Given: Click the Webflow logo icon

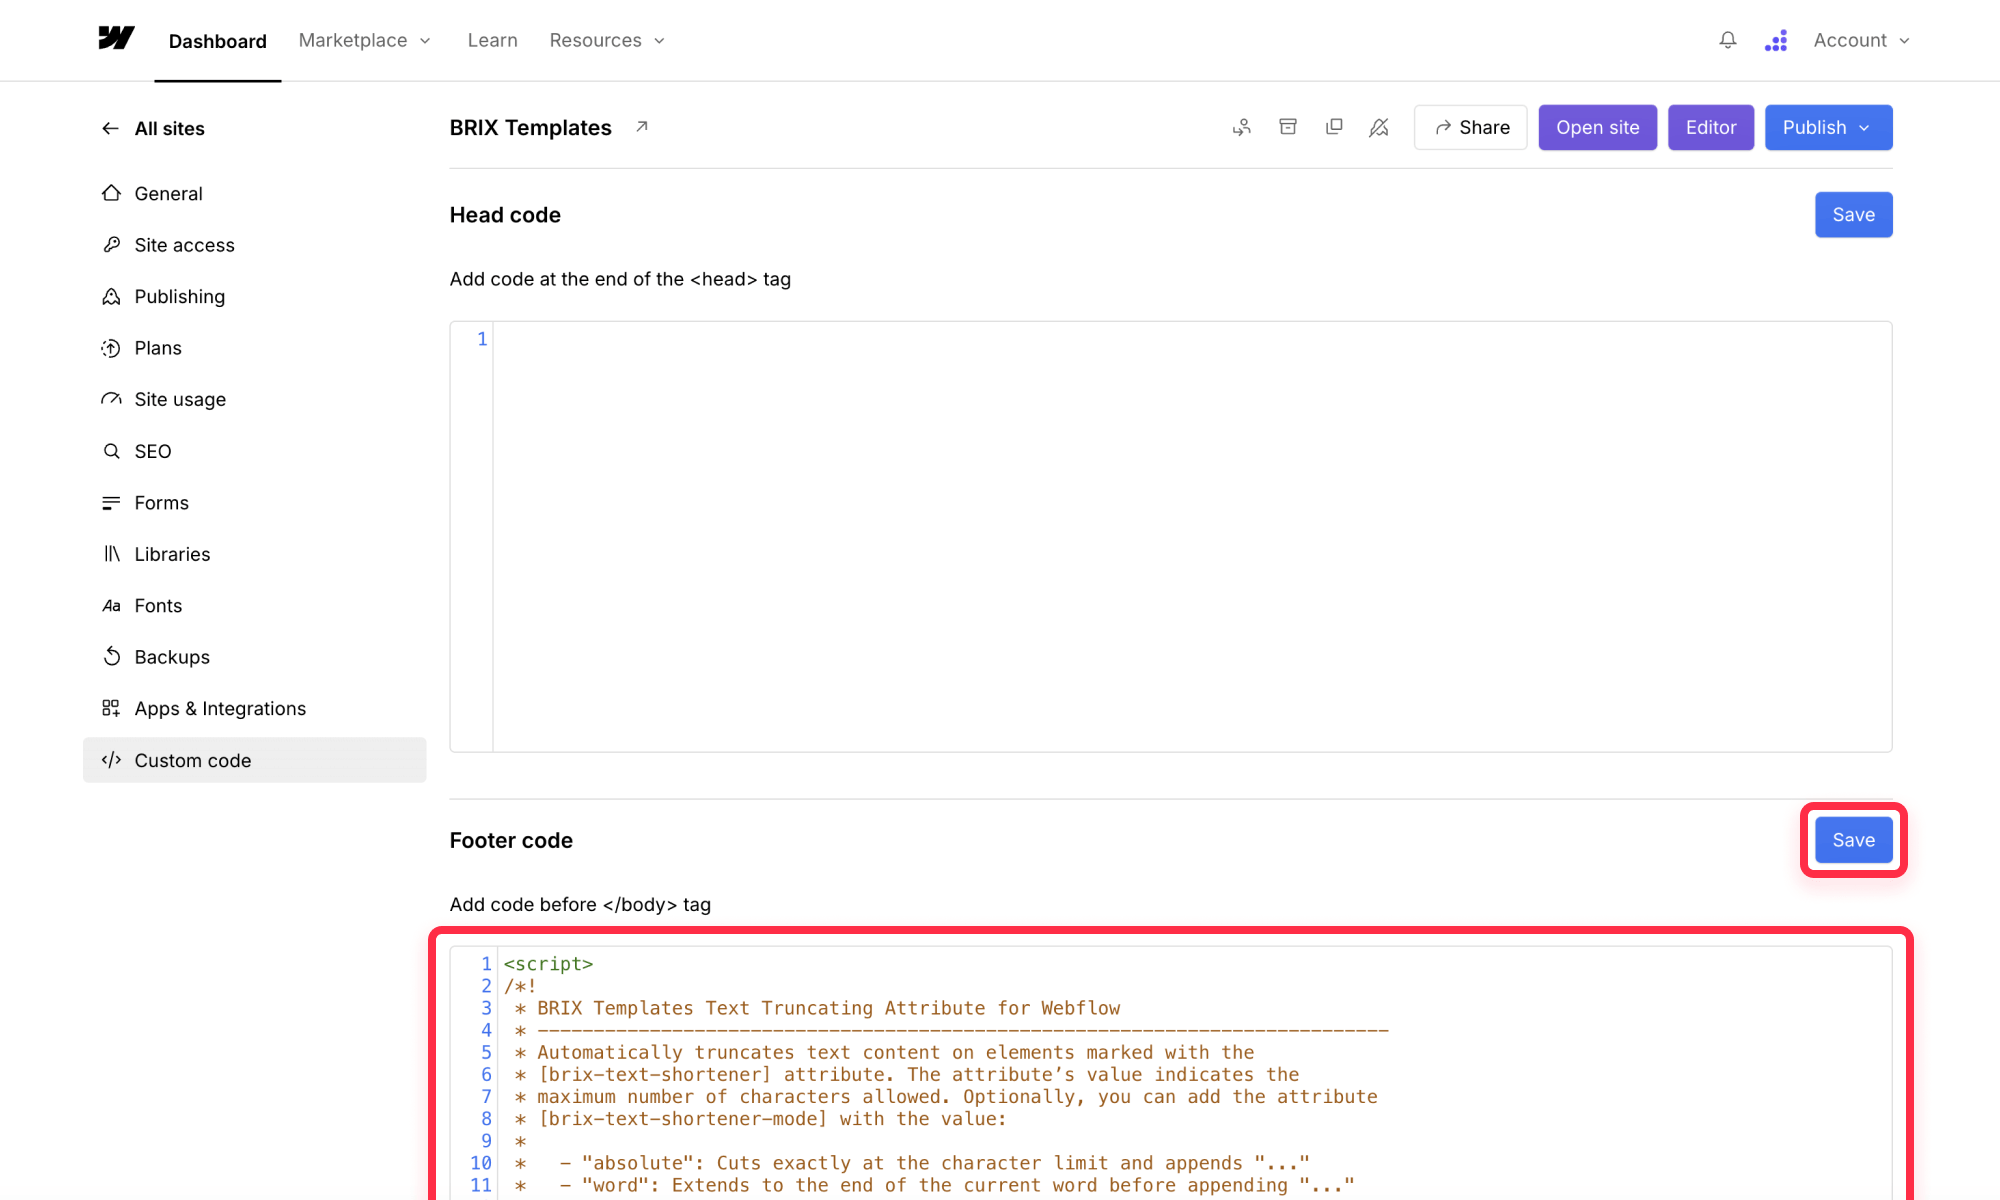Looking at the screenshot, I should tap(116, 39).
